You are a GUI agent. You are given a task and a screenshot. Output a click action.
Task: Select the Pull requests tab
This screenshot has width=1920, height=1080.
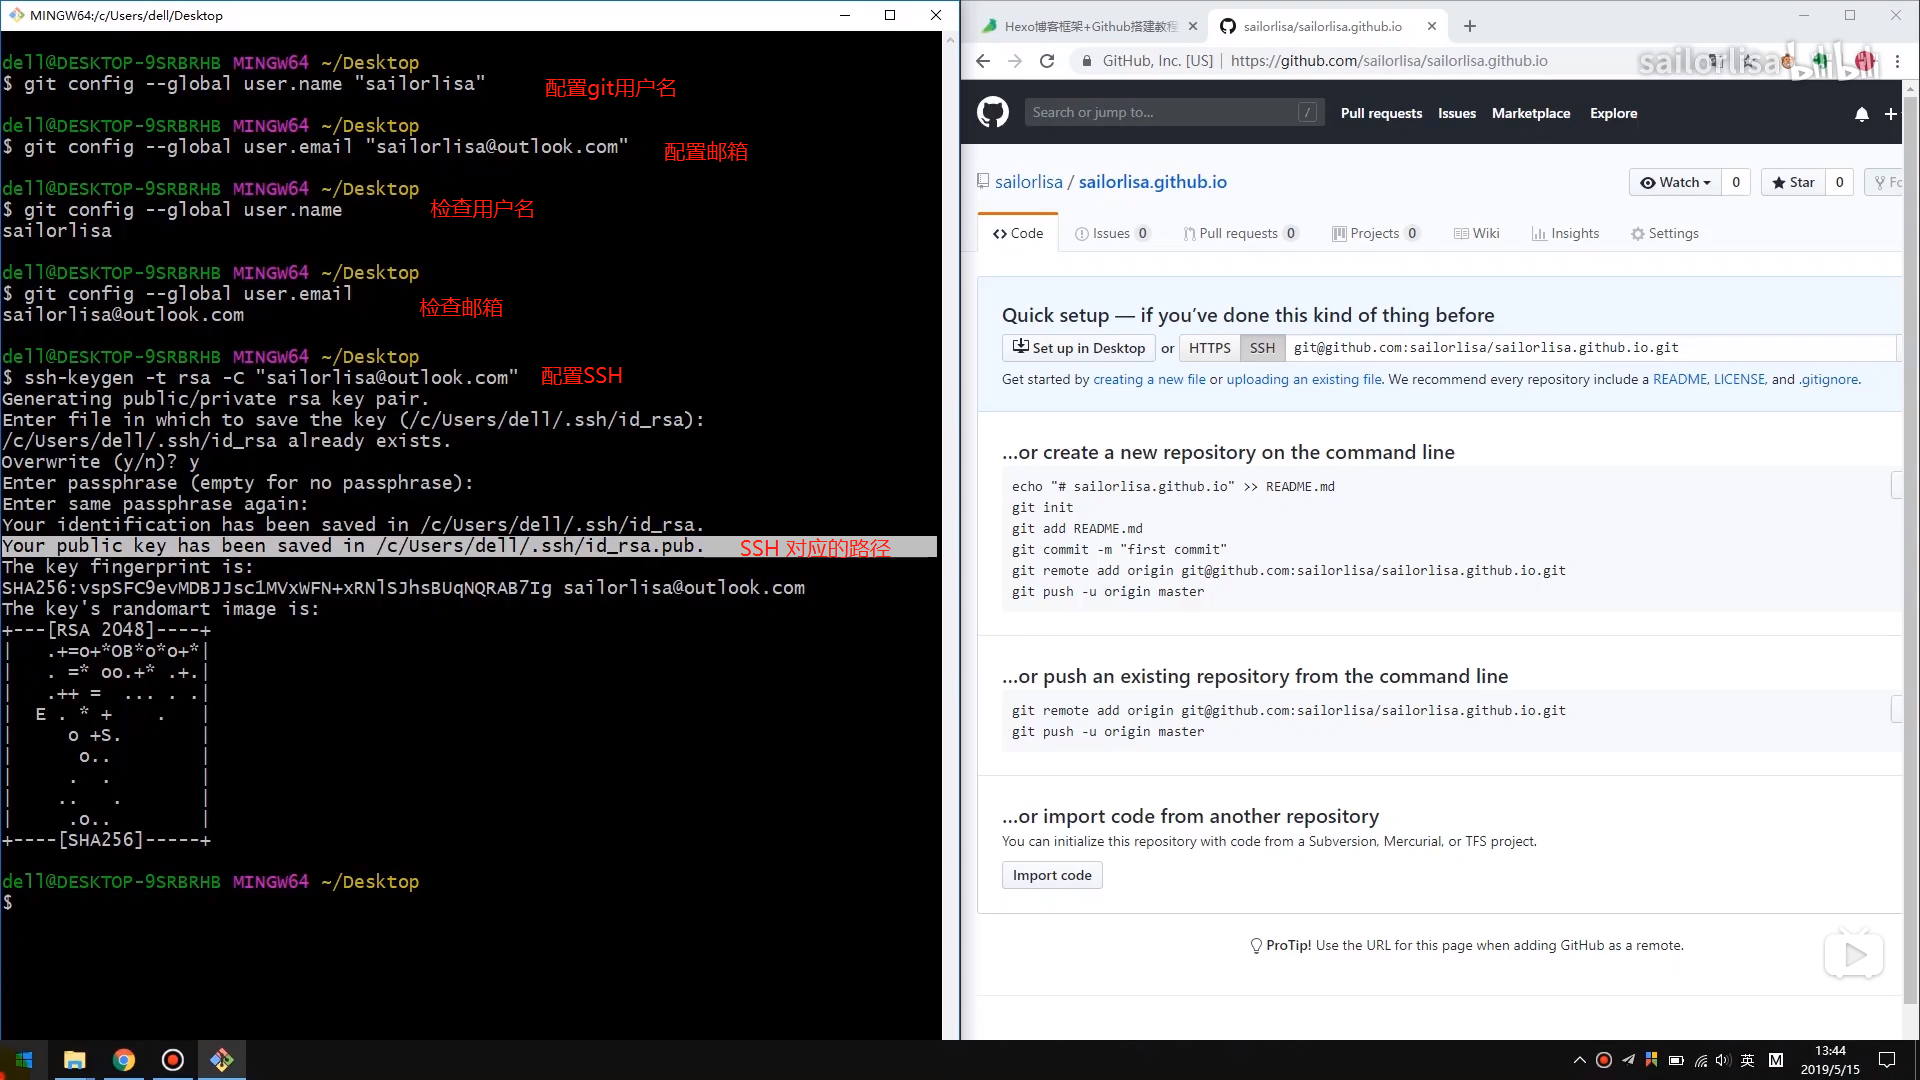1238,233
